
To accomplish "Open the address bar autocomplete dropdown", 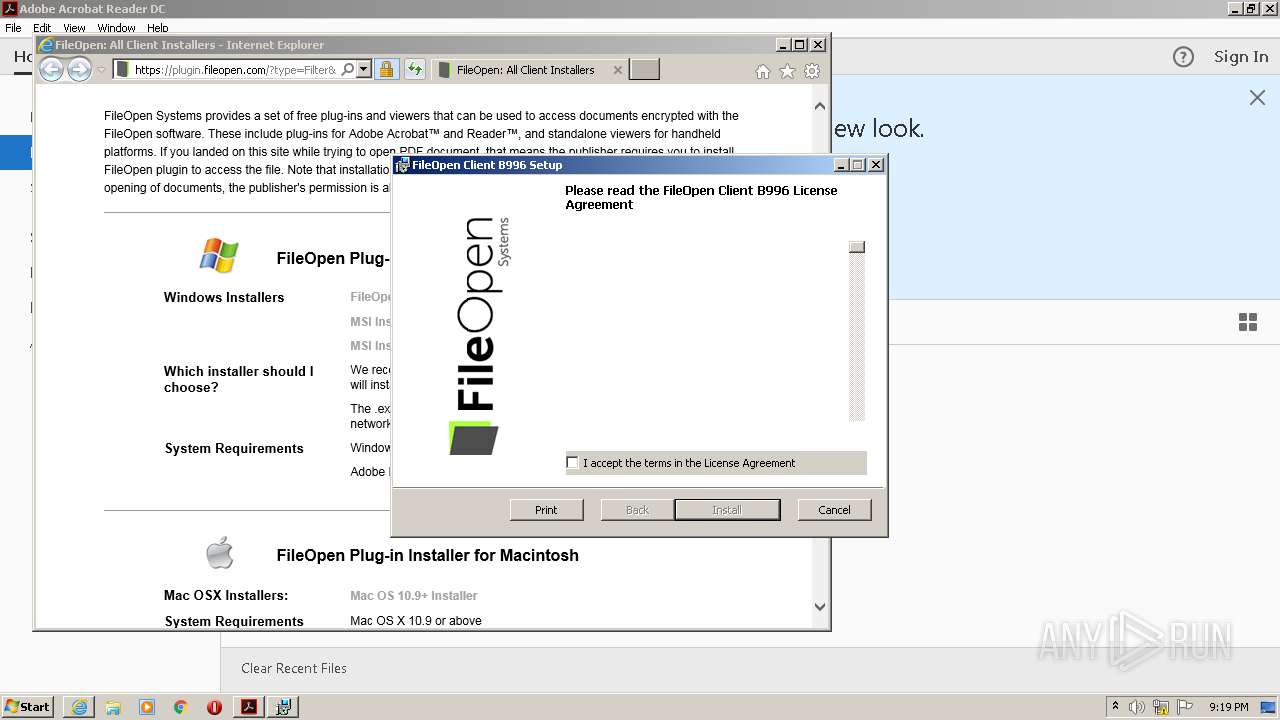I will pos(364,70).
